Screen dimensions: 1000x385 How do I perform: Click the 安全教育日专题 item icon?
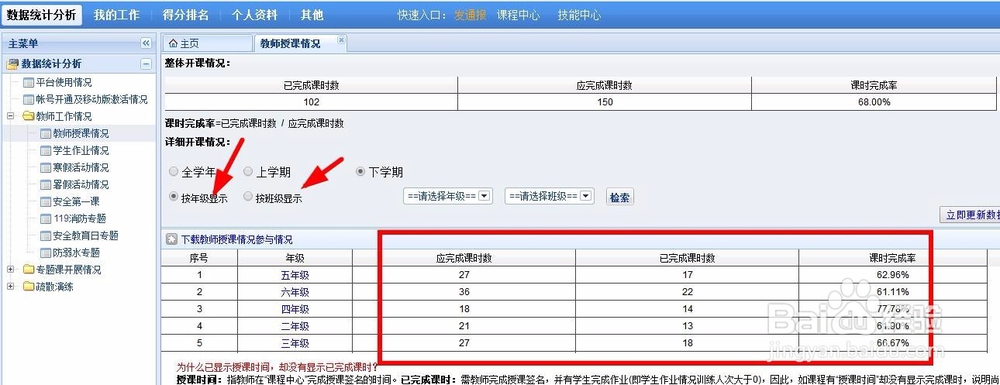point(45,235)
